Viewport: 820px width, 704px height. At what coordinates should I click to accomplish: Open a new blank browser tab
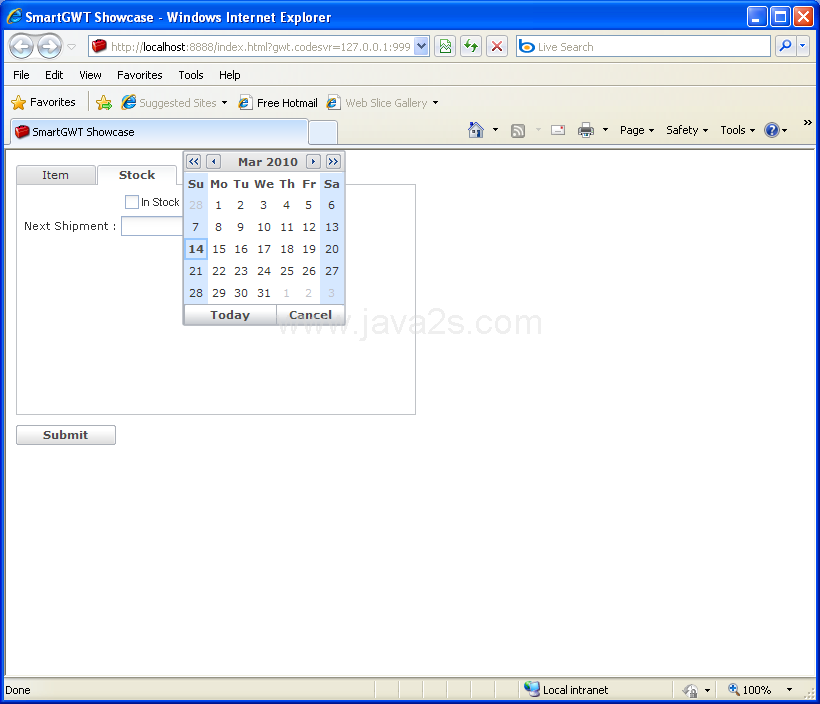click(323, 132)
